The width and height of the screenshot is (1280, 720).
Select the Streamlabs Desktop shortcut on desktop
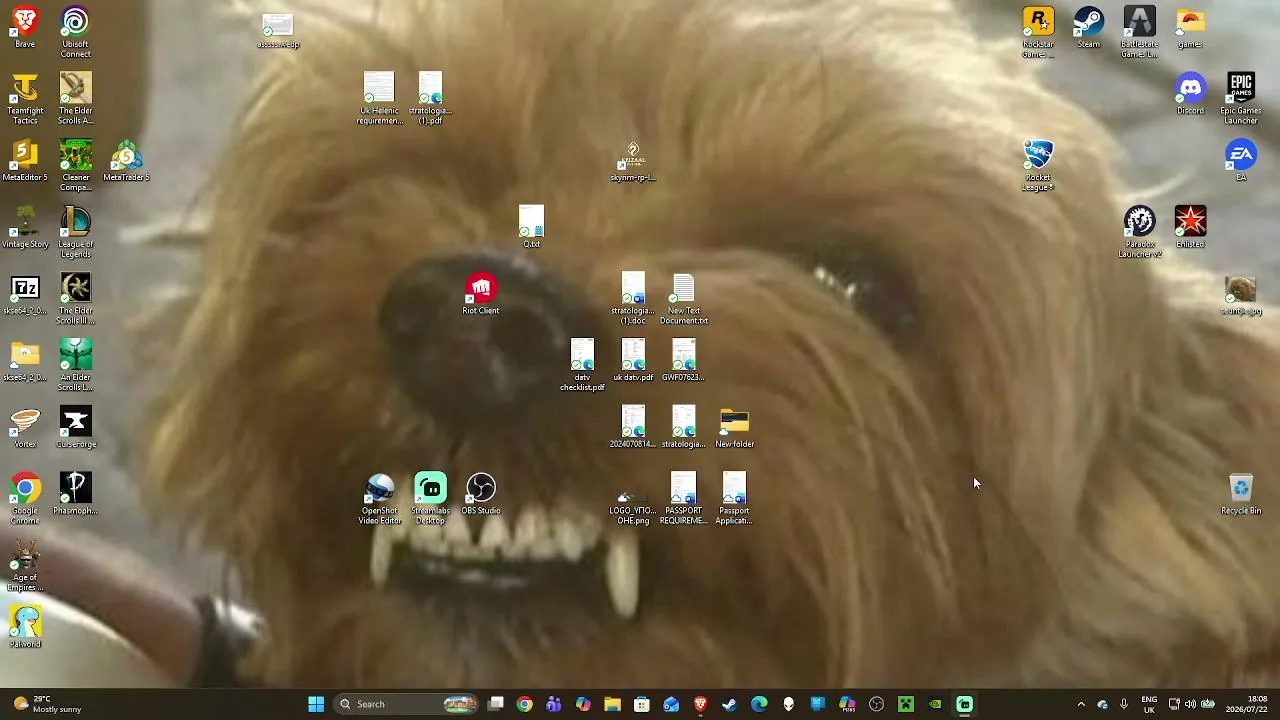(x=430, y=499)
